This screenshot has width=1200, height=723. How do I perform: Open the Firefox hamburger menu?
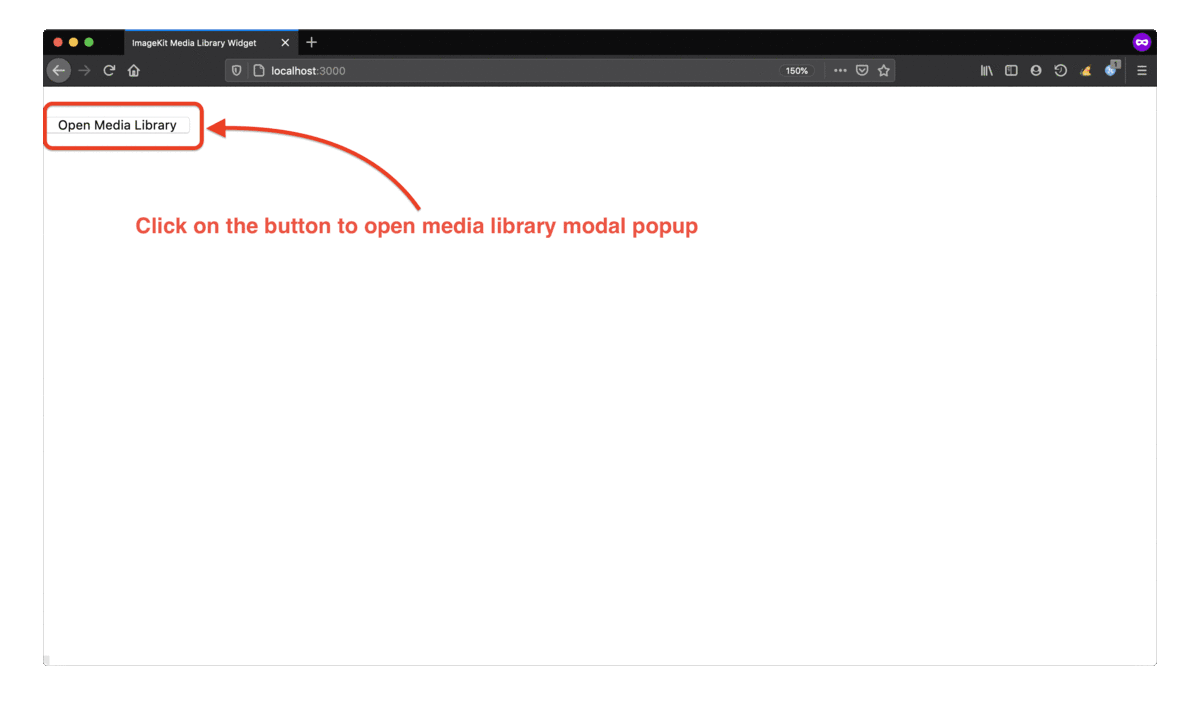pyautogui.click(x=1142, y=71)
